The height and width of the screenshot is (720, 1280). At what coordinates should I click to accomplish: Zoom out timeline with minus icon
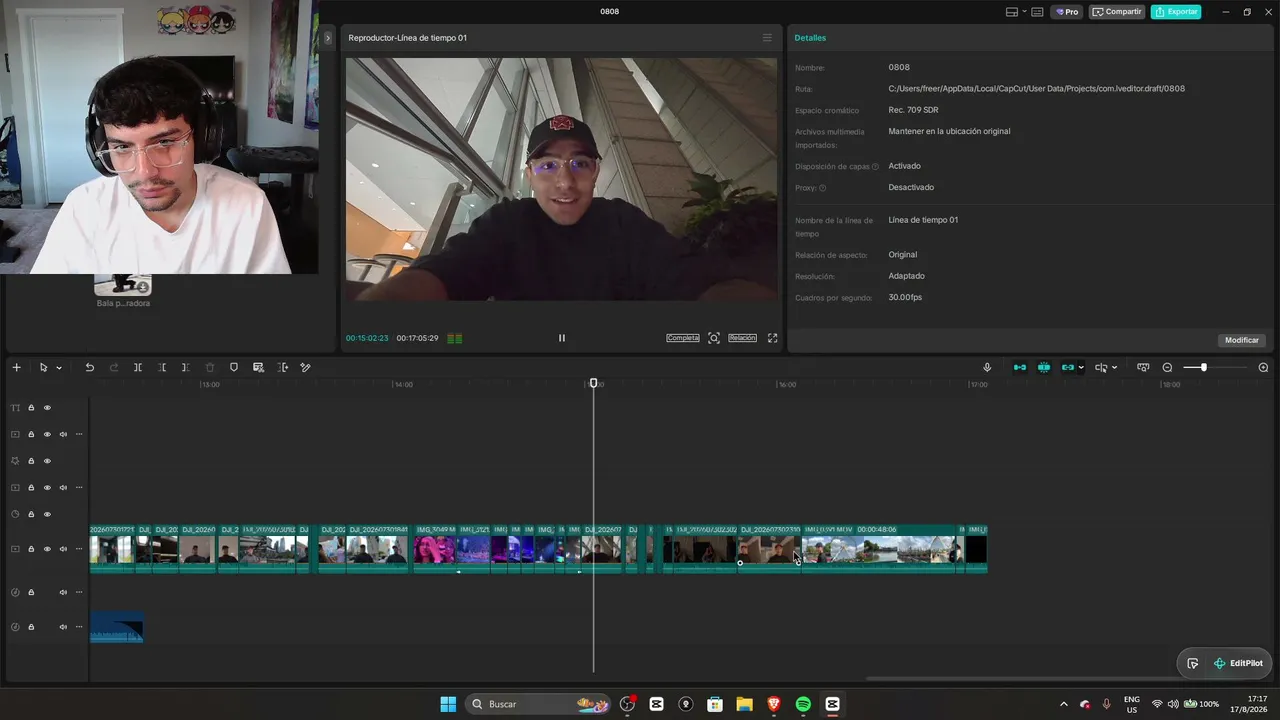(x=1167, y=367)
